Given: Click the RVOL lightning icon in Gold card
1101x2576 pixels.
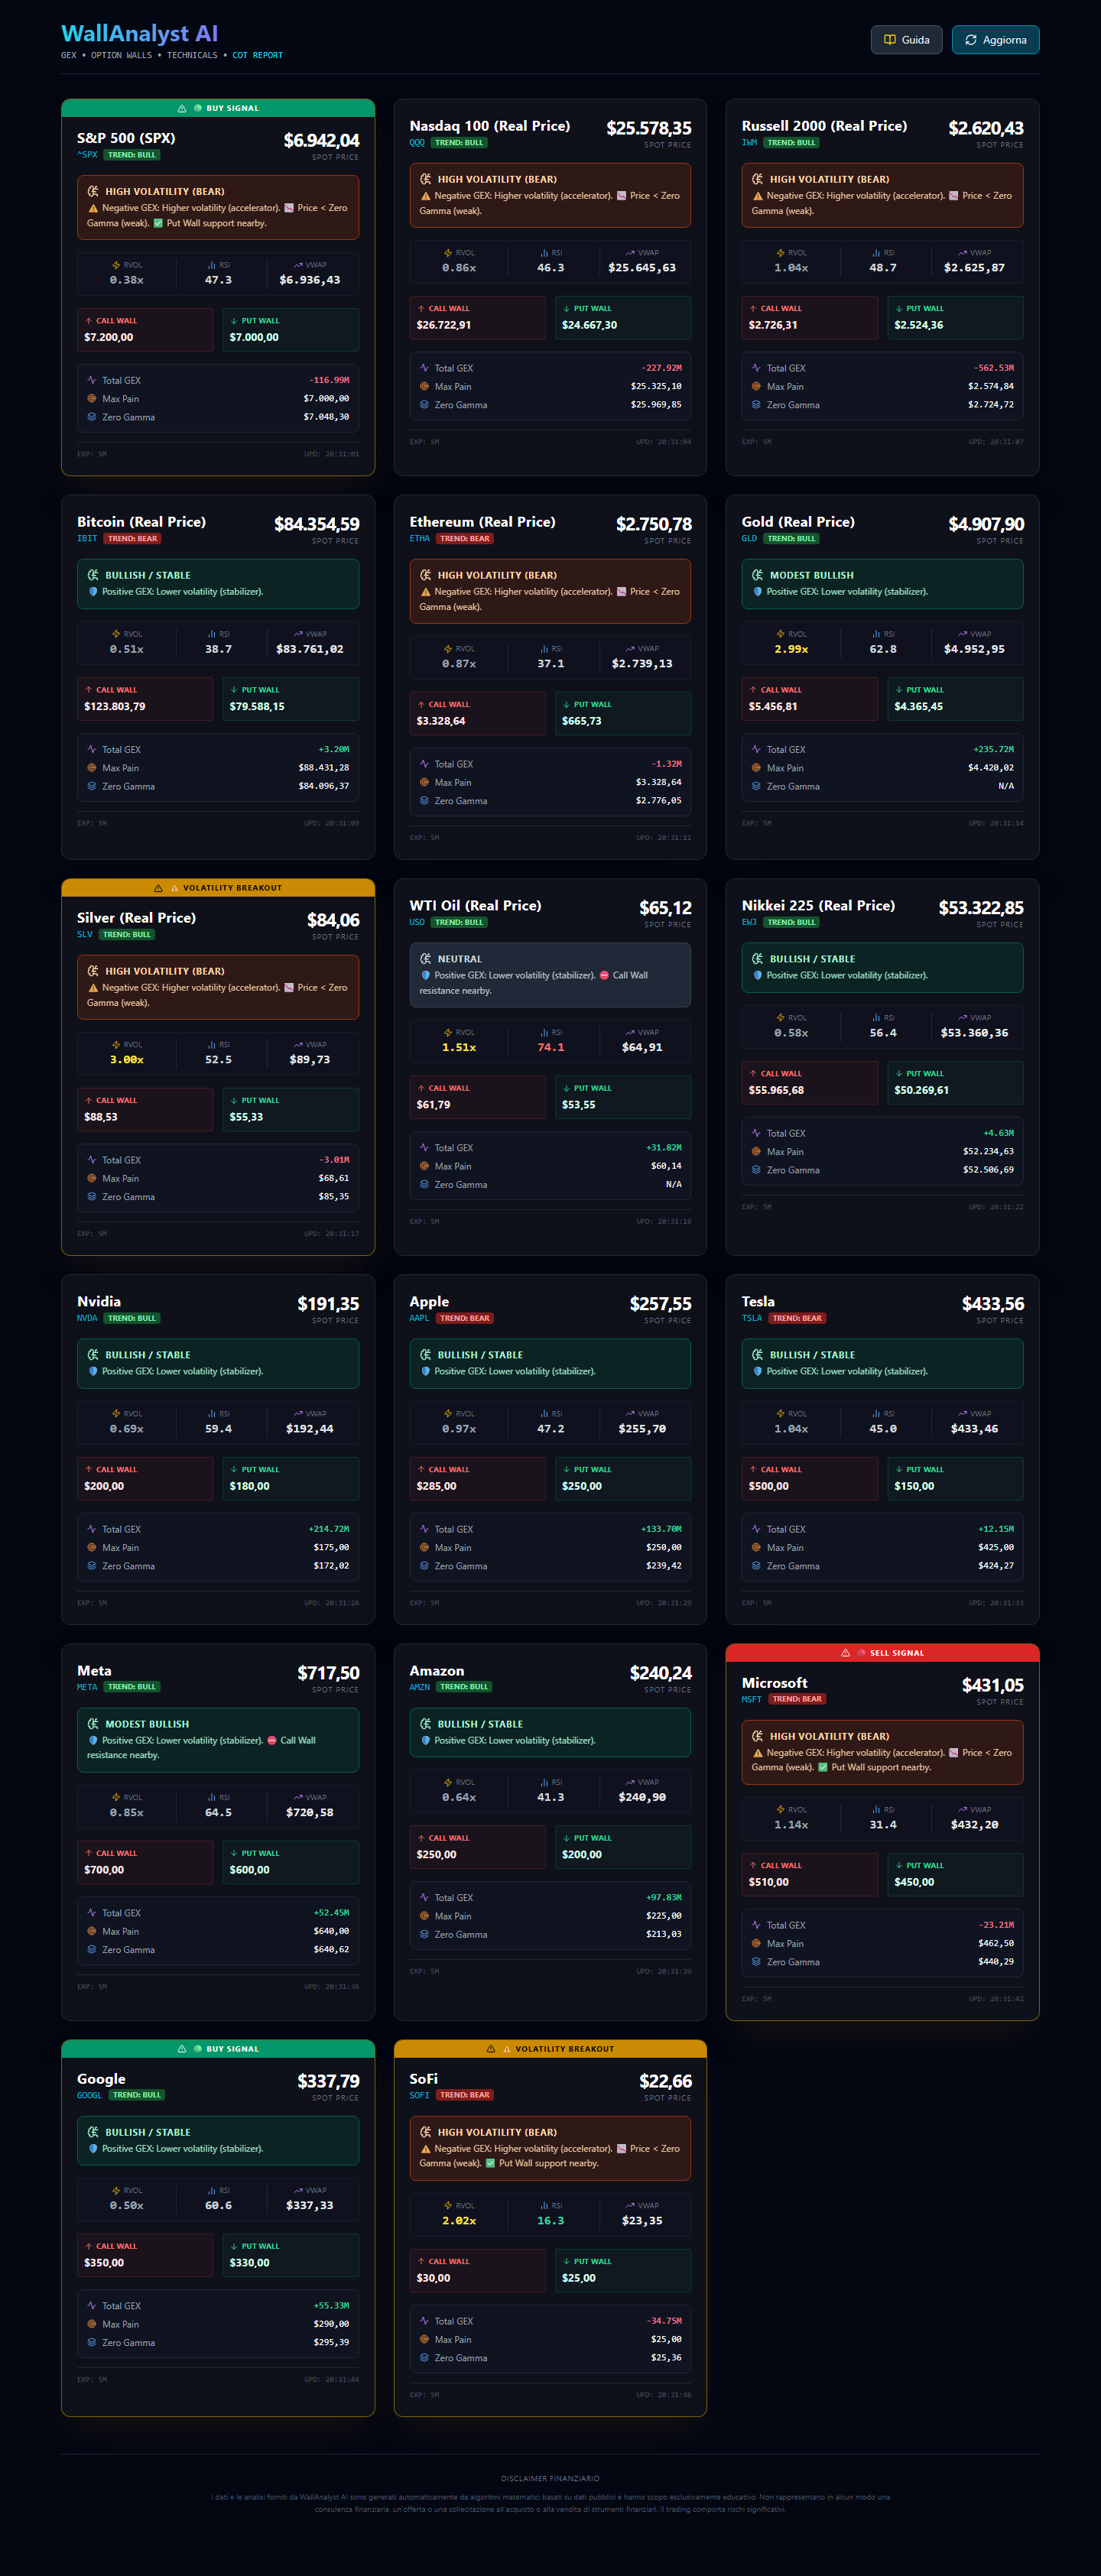Looking at the screenshot, I should tap(780, 634).
